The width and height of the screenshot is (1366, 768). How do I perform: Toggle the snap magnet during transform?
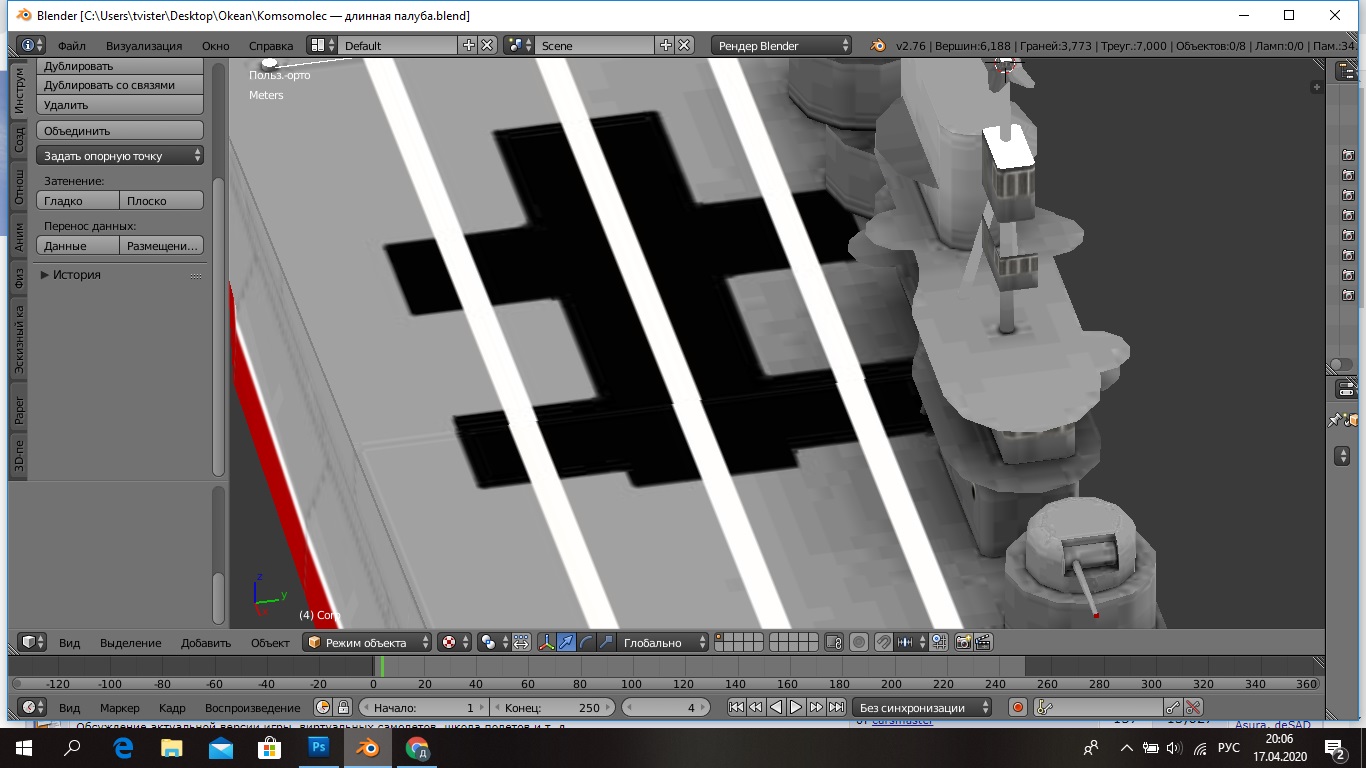[x=884, y=642]
